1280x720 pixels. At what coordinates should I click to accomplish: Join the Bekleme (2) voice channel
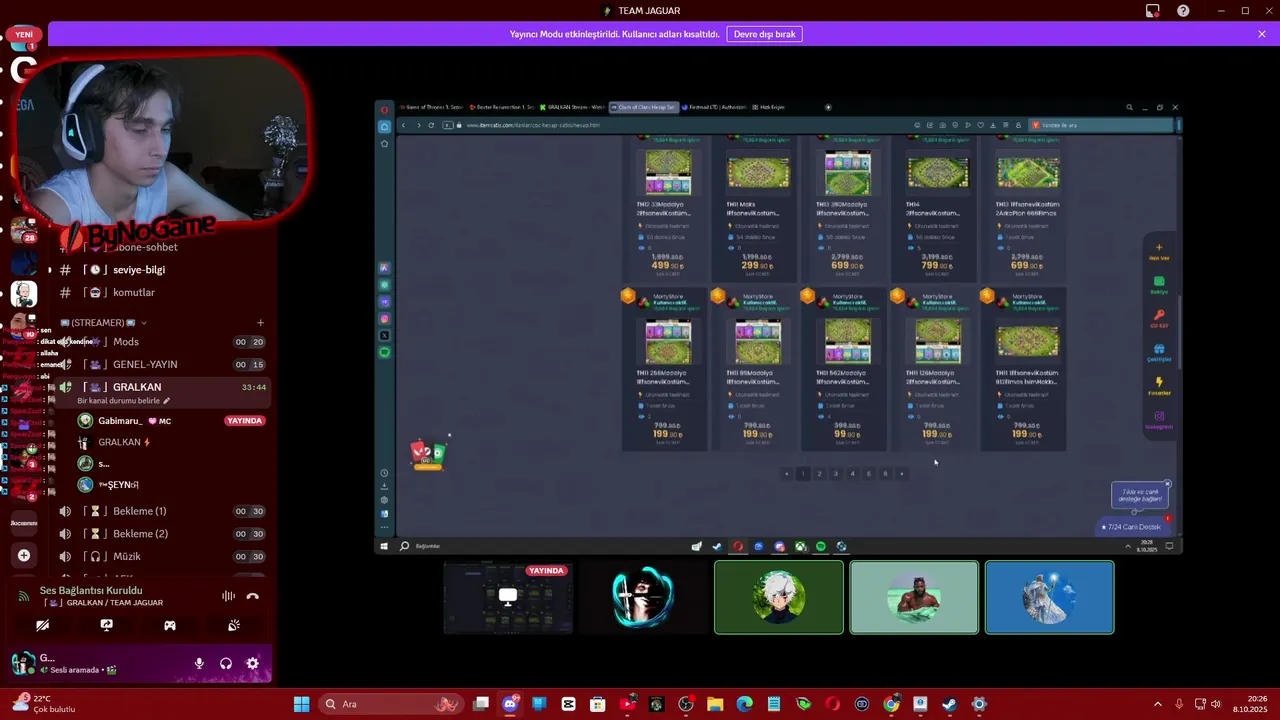[x=160, y=534]
